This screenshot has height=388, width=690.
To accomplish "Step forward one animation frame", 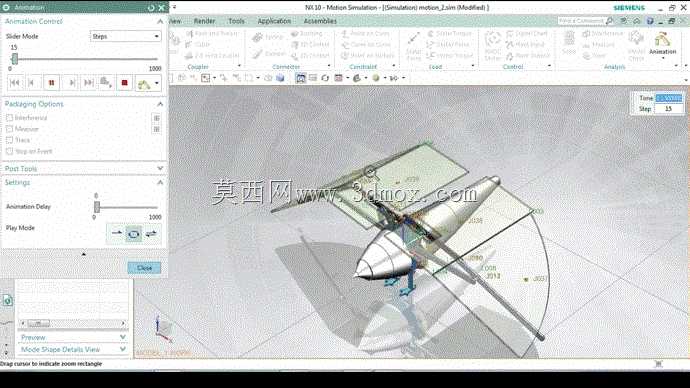I will click(x=72, y=83).
